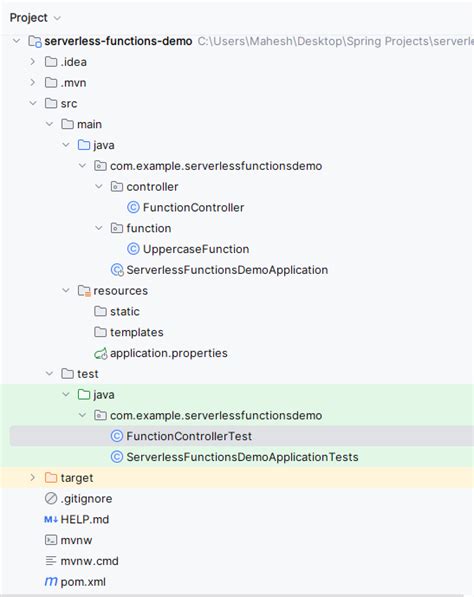Click the pom.xml Maven icon
Screen dimensions: 474x597
pos(51,582)
